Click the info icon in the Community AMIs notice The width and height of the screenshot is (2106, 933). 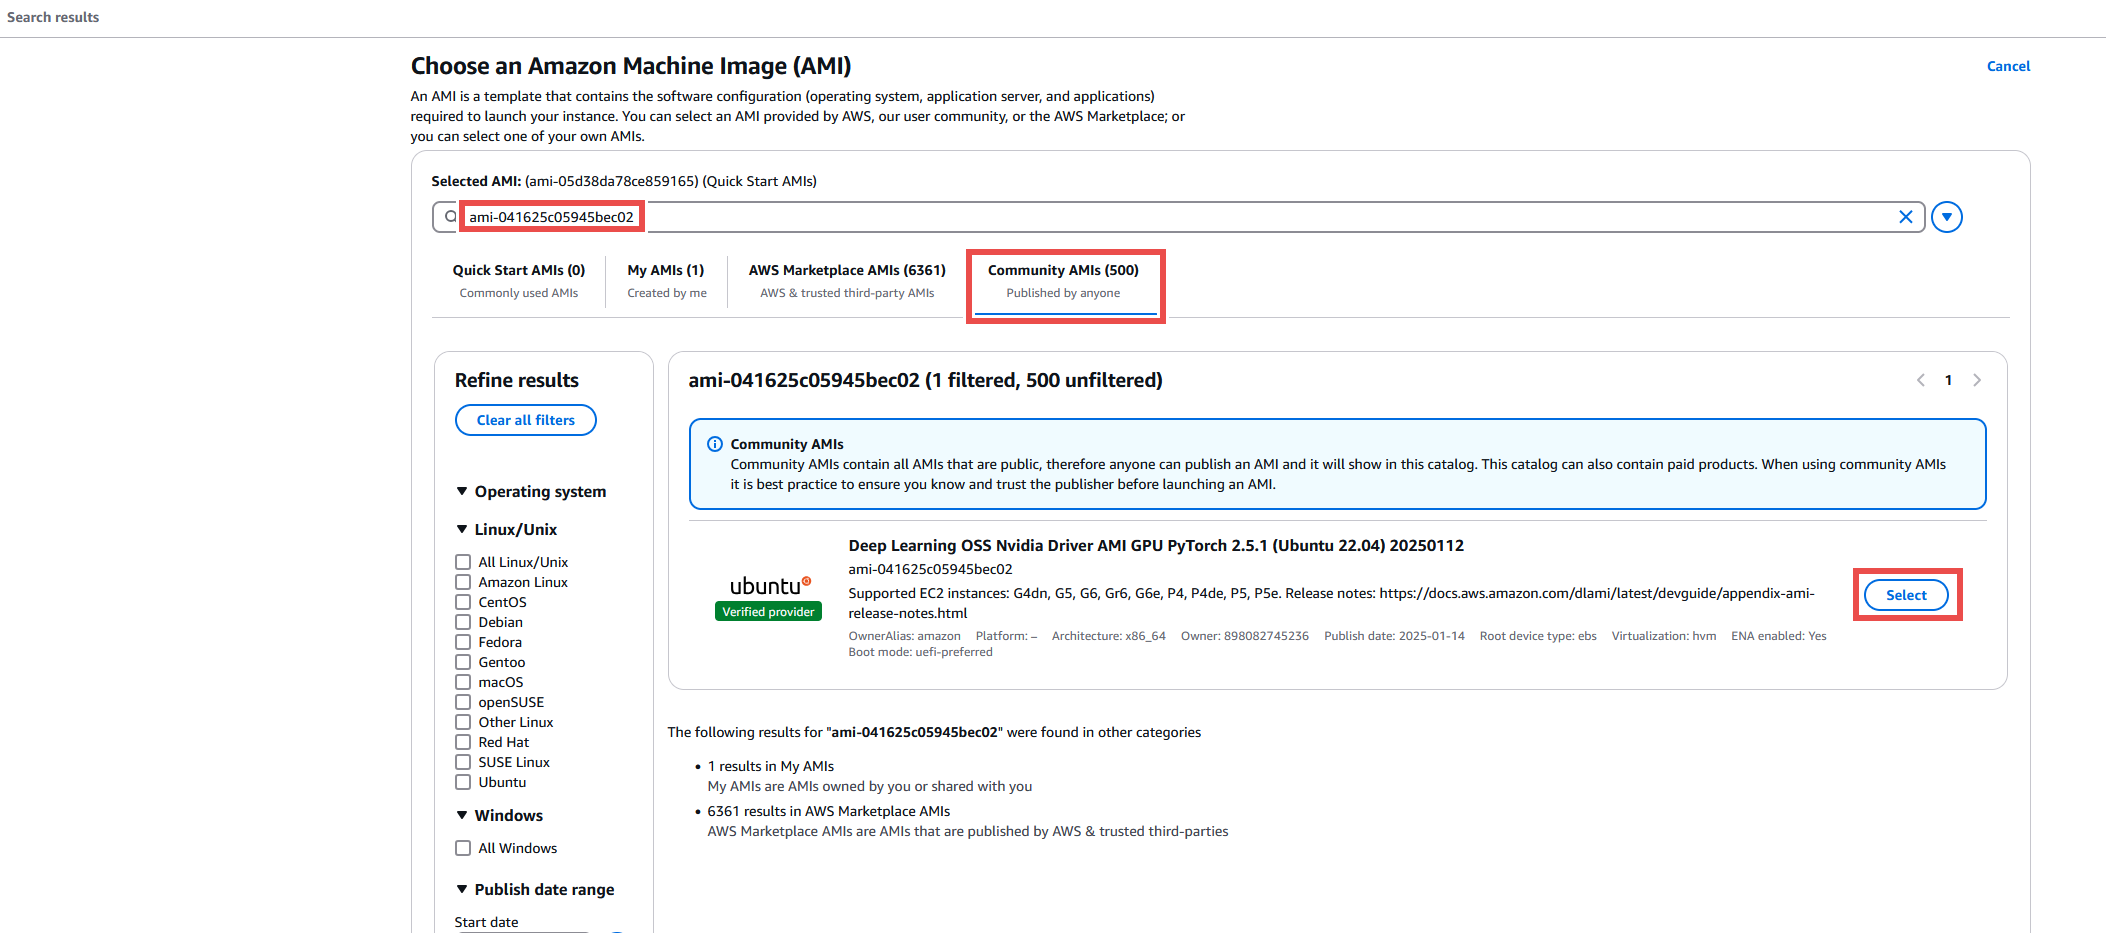coord(715,444)
